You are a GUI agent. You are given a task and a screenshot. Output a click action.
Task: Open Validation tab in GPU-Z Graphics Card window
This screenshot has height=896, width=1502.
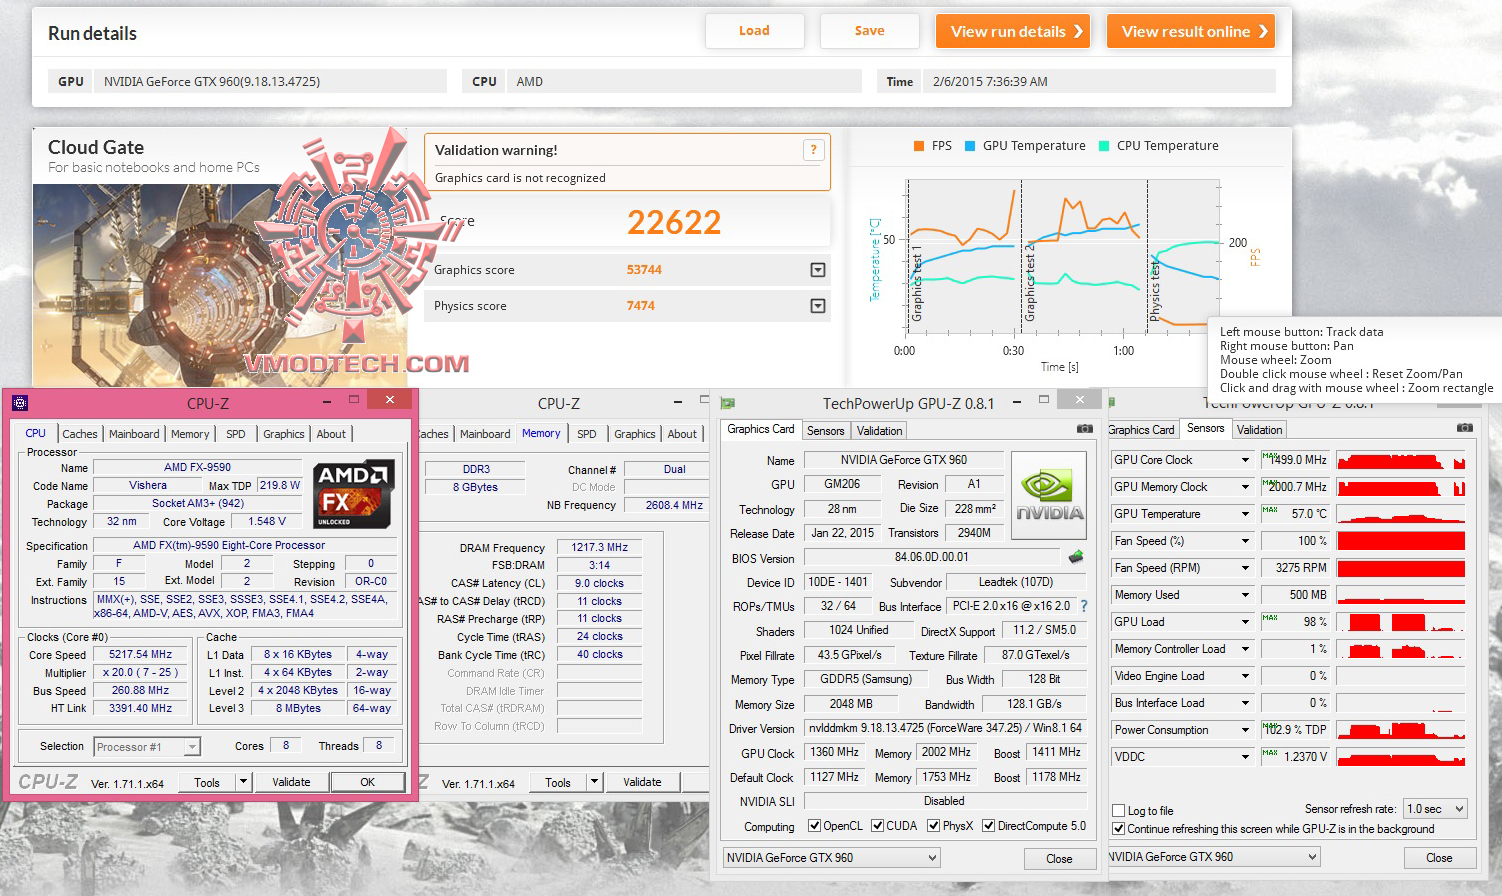tap(880, 431)
